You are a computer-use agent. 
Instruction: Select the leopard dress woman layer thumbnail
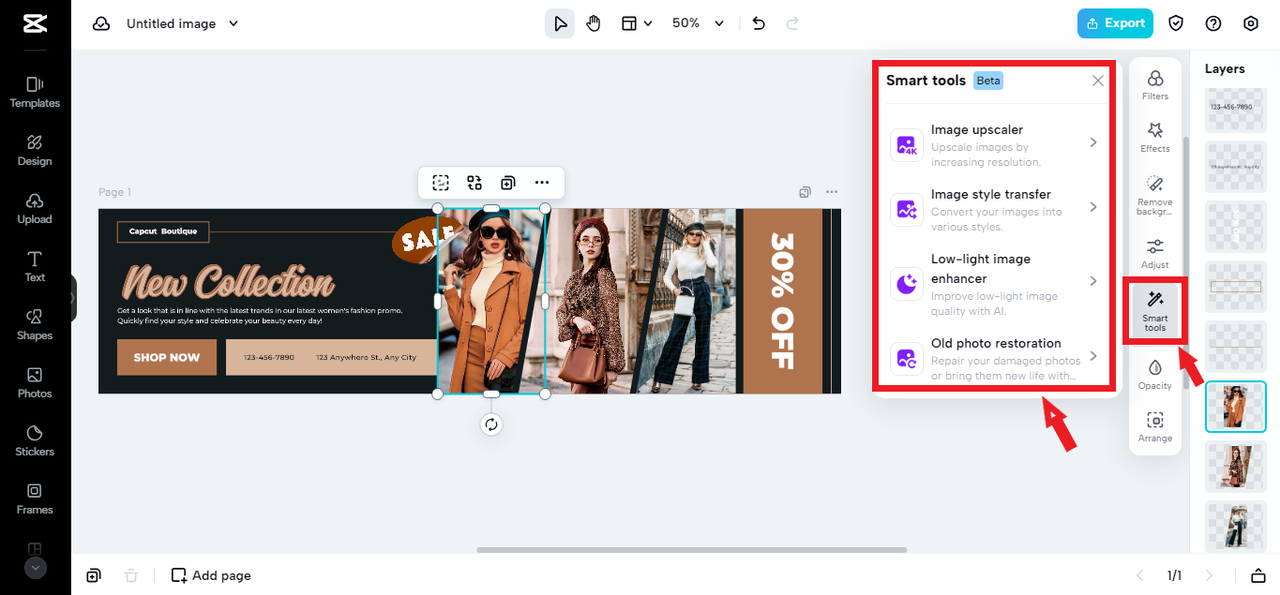click(x=1235, y=466)
